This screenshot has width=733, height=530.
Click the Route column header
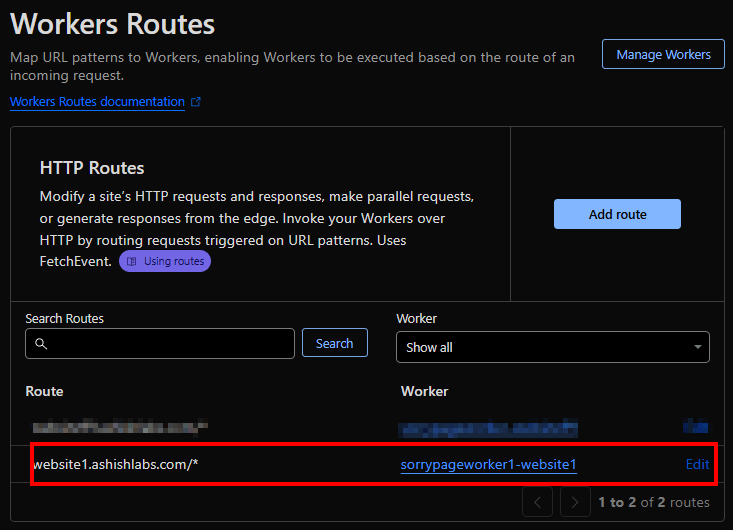(x=44, y=391)
